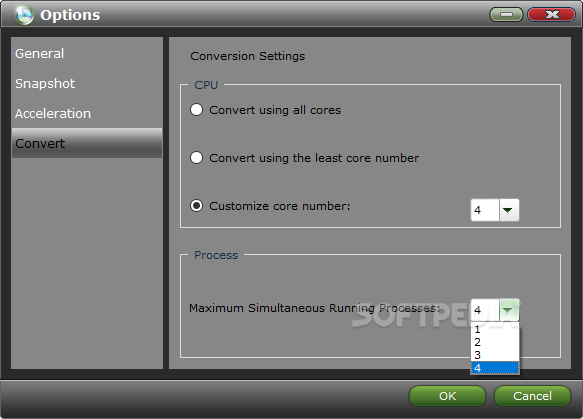This screenshot has height=419, width=583.
Task: Click the Conversion Settings heading
Action: pyautogui.click(x=248, y=56)
